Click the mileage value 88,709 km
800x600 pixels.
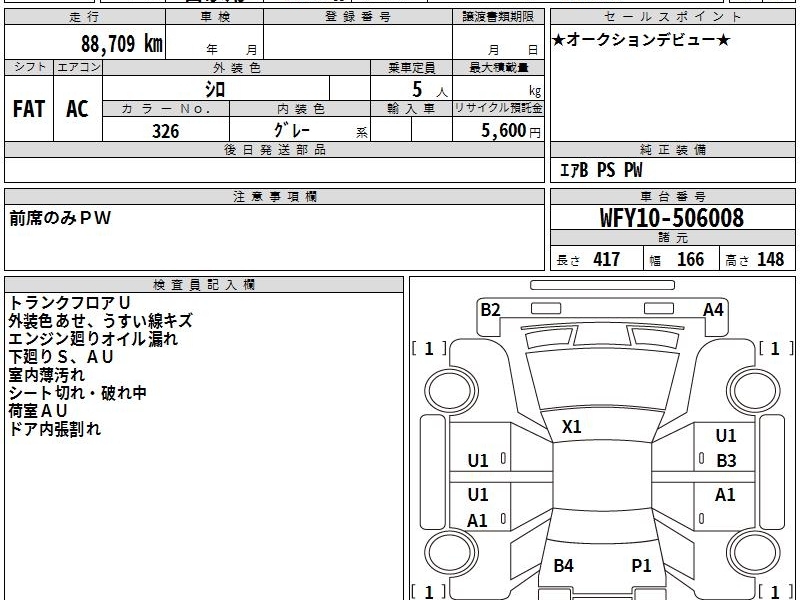pyautogui.click(x=121, y=44)
